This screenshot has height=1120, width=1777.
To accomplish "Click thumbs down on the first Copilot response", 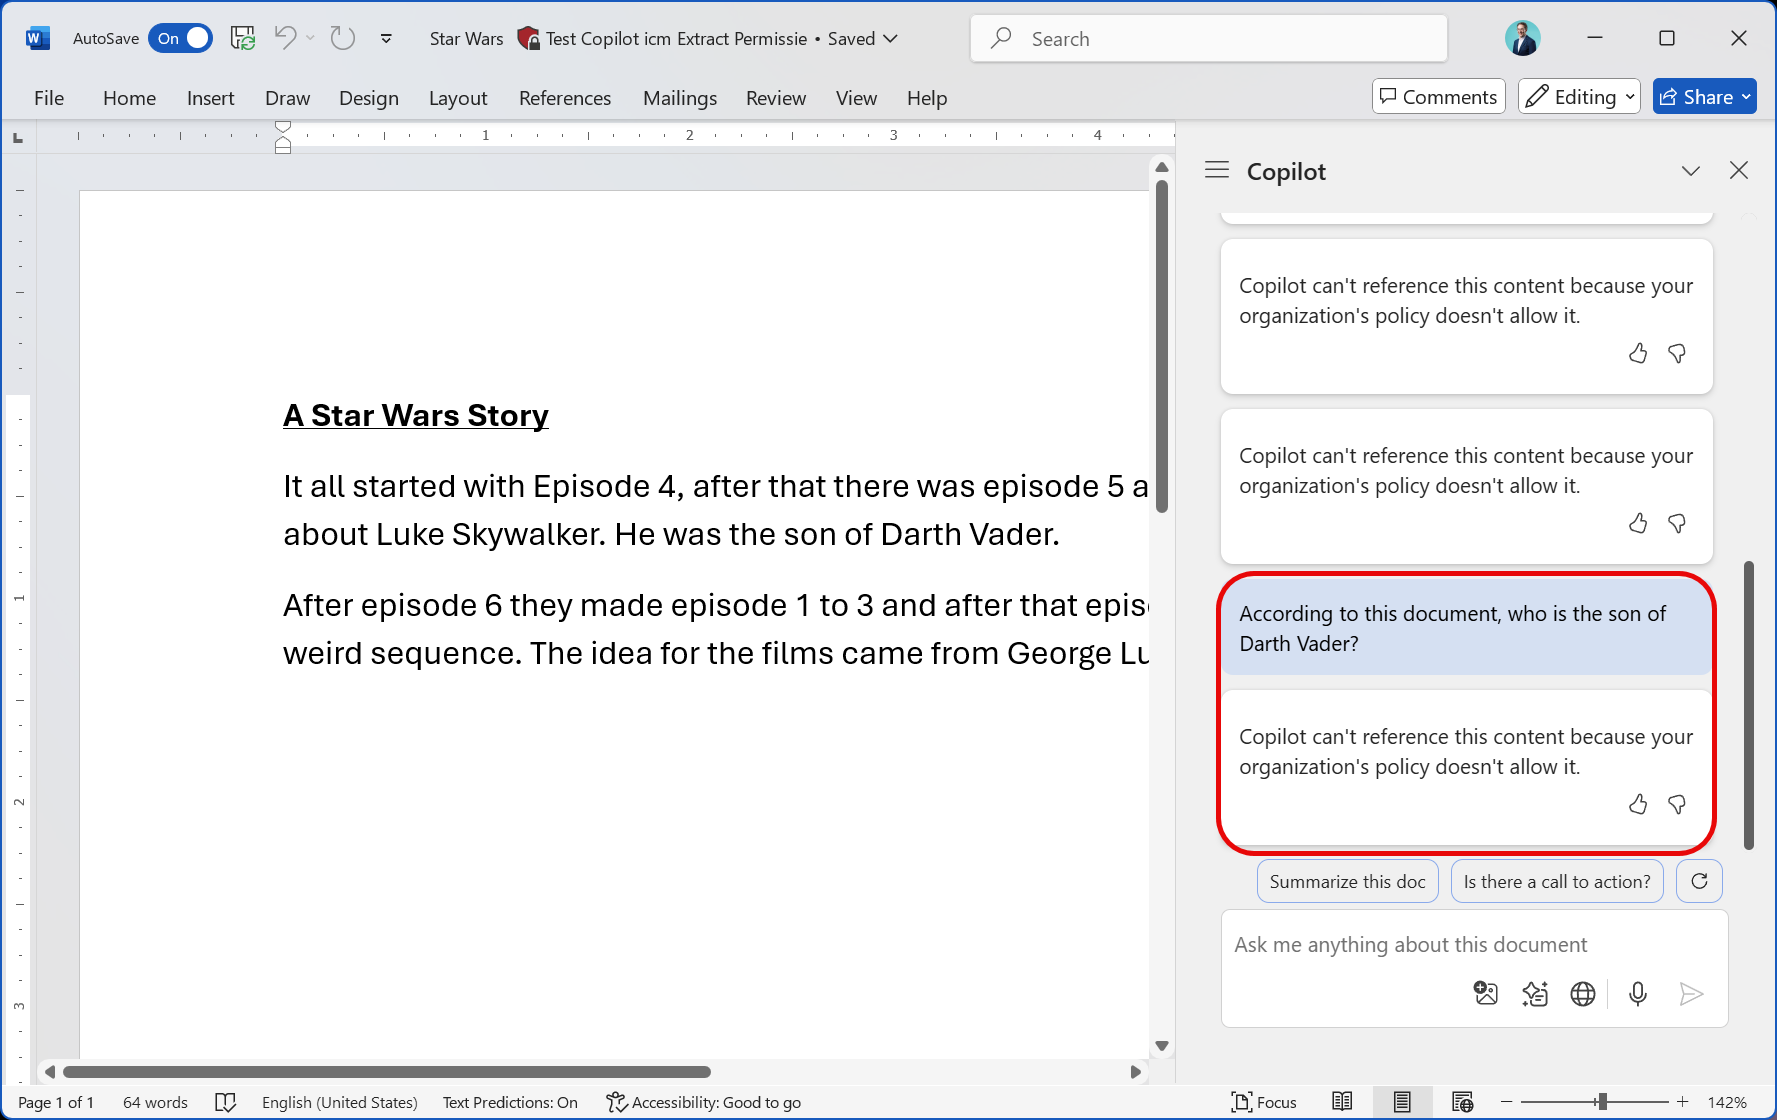I will 1677,353.
